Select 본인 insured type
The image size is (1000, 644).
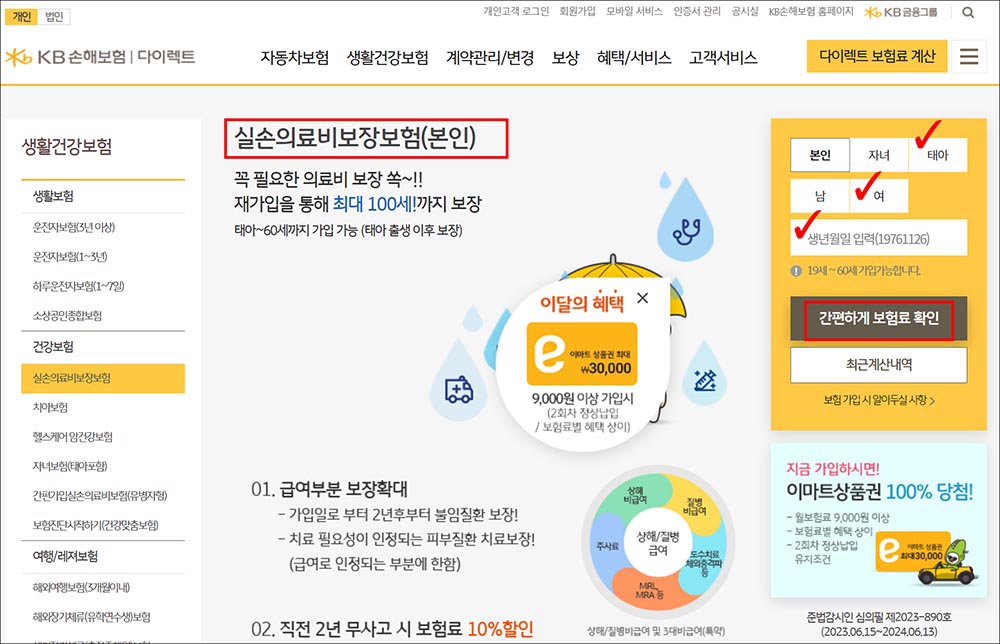820,154
